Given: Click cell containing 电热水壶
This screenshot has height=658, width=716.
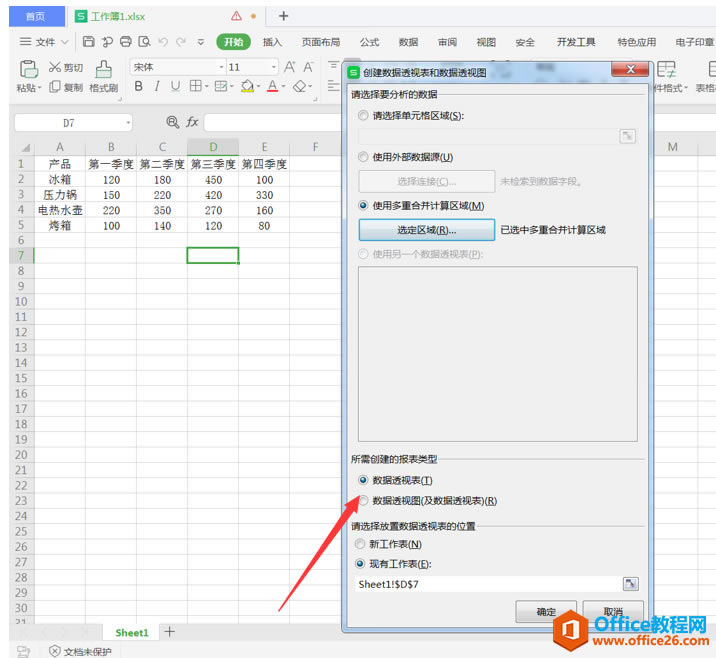Looking at the screenshot, I should click(x=60, y=210).
